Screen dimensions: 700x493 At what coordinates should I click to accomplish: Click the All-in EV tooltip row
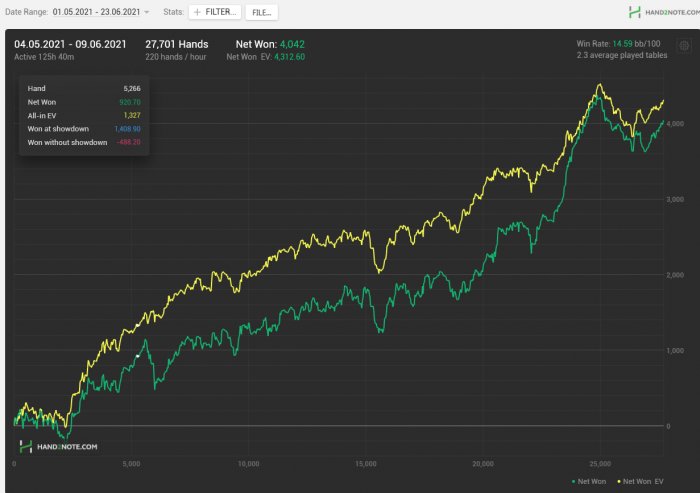click(83, 115)
